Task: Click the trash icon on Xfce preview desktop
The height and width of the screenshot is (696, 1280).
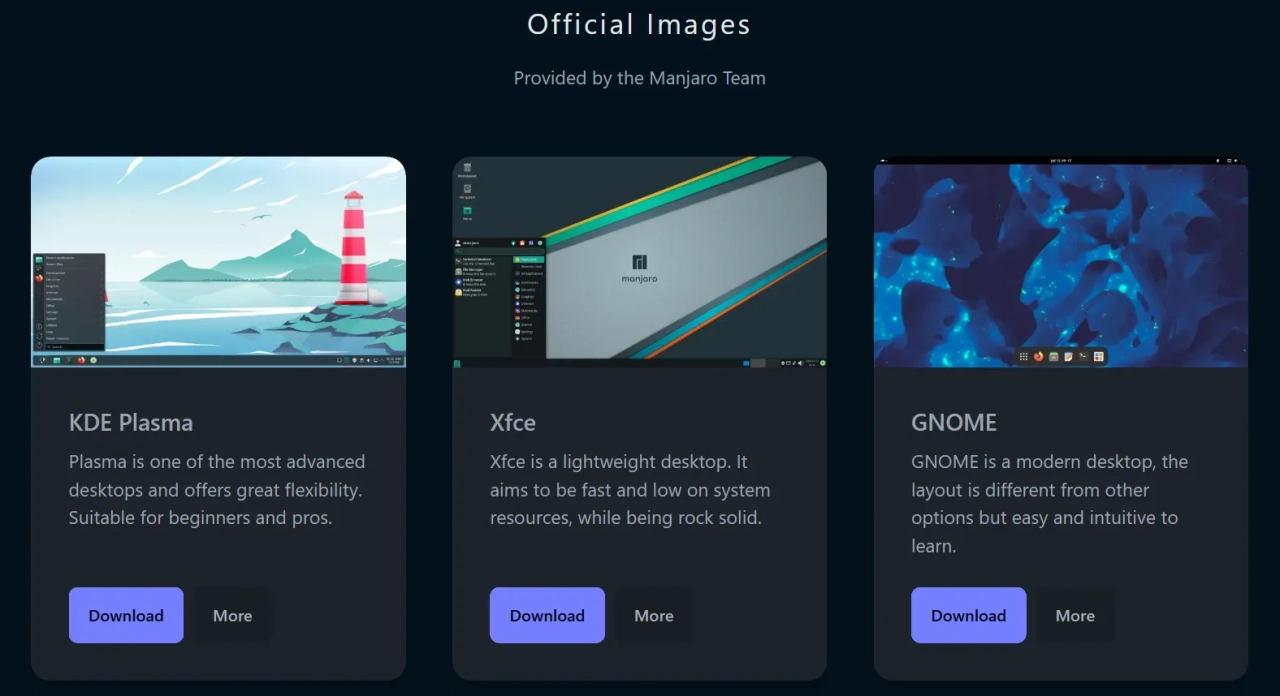Action: (466, 168)
